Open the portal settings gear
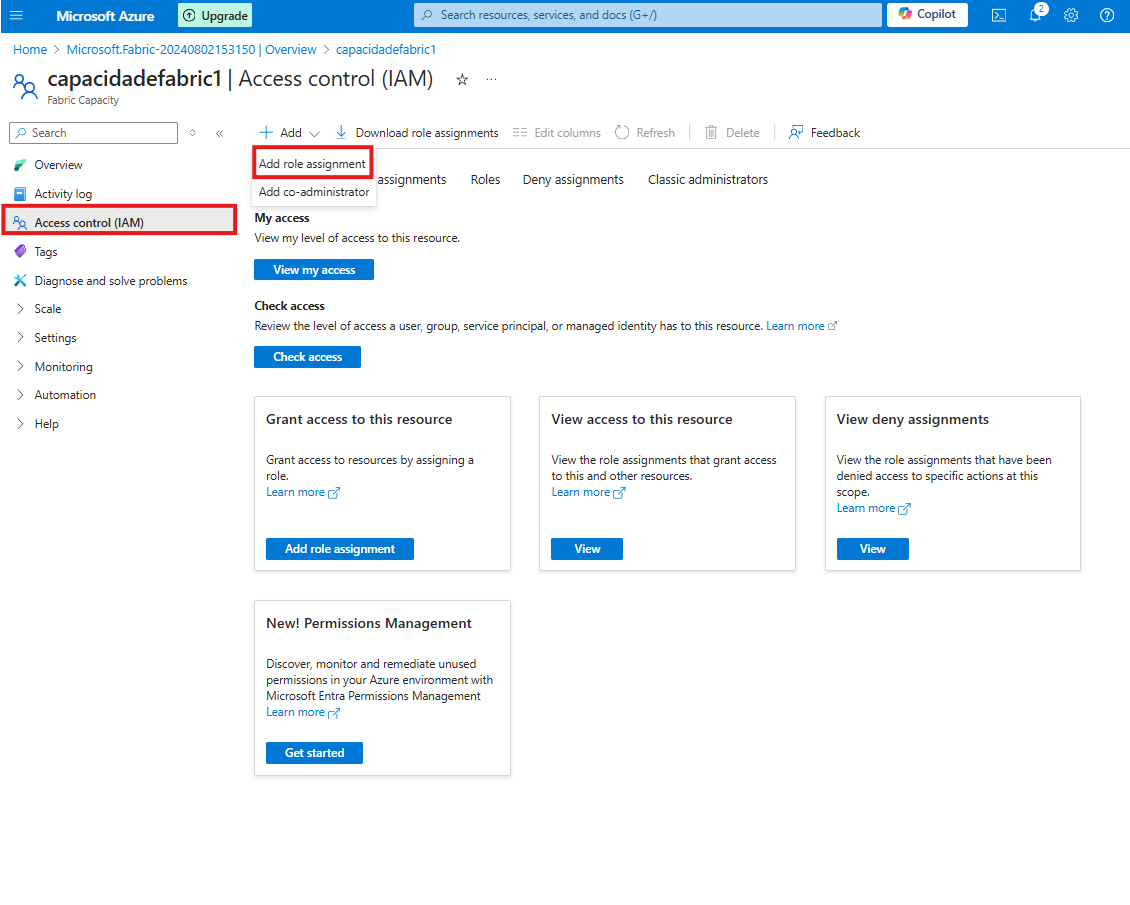Viewport: 1130px width, 905px height. coord(1071,15)
